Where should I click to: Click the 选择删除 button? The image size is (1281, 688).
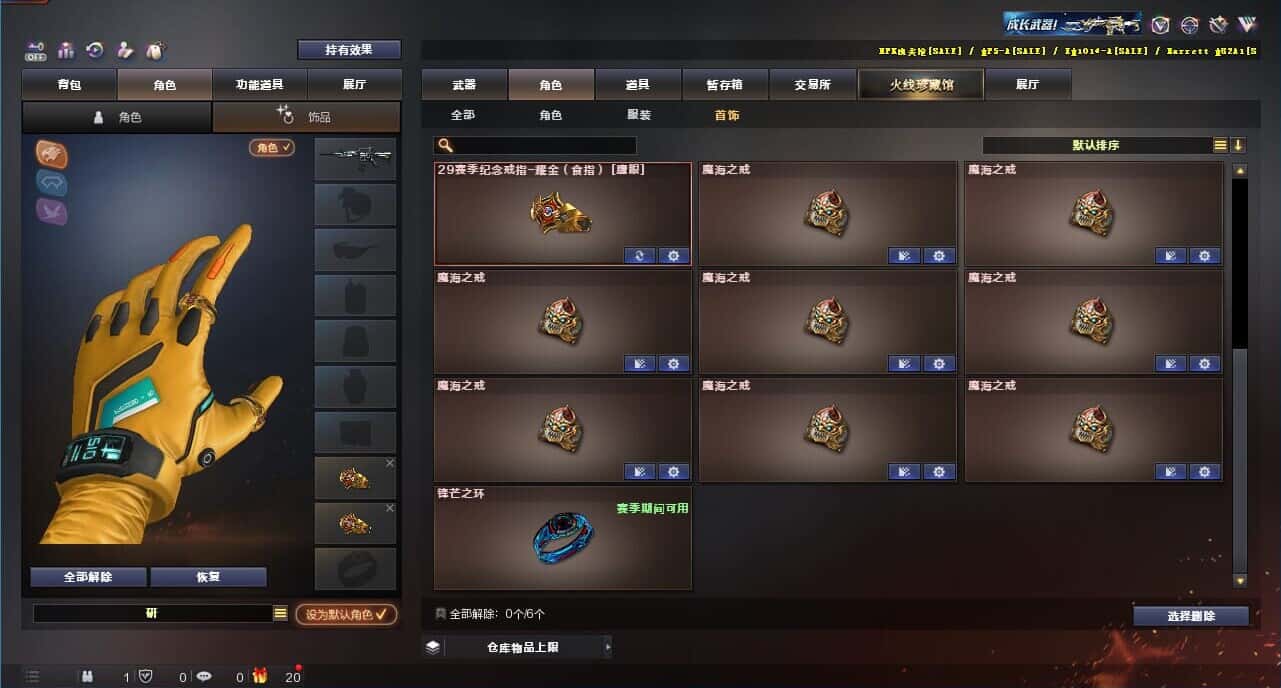(1190, 616)
